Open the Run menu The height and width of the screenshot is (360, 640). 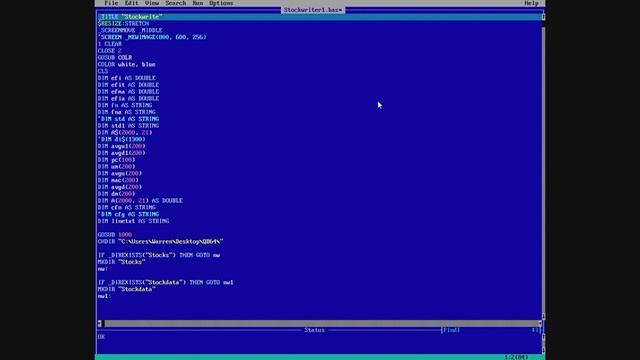(x=198, y=3)
